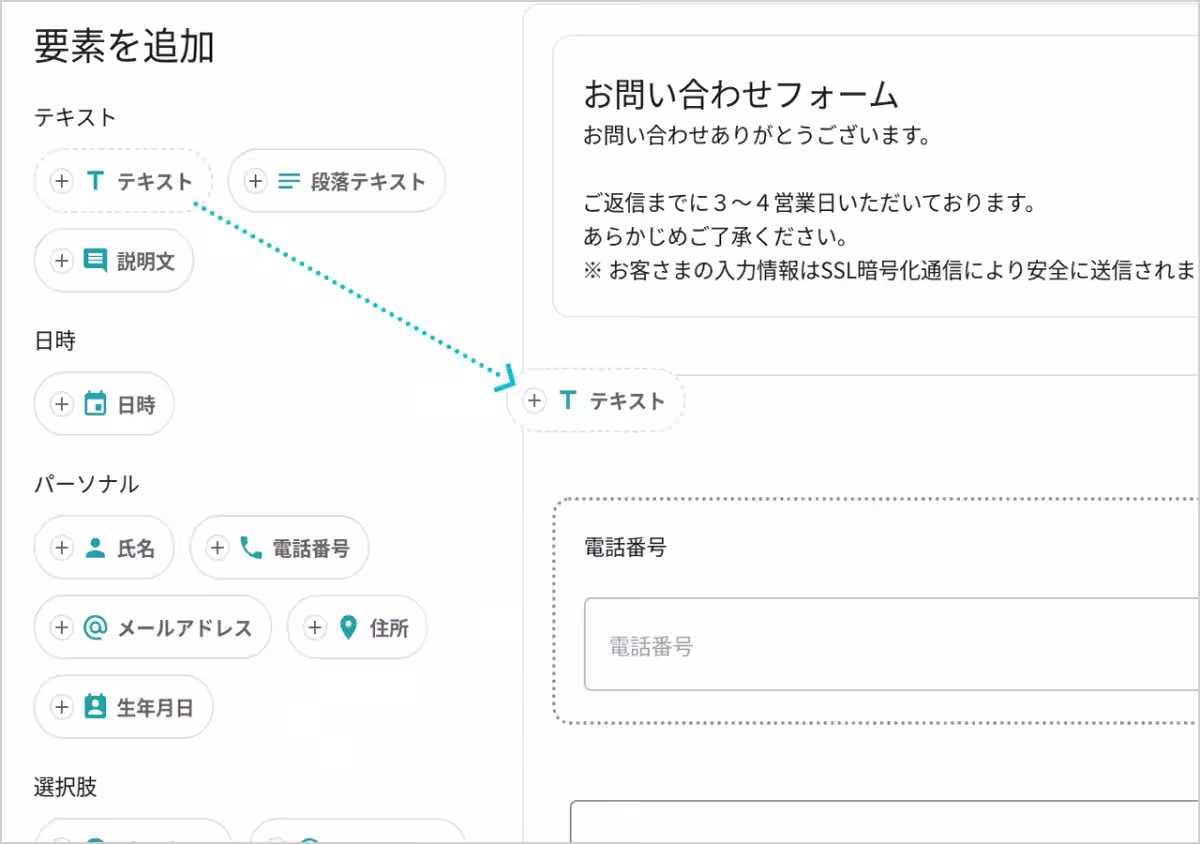The width and height of the screenshot is (1200, 844).
Task: Add a 段落テキスト element to the form
Action: pos(337,181)
